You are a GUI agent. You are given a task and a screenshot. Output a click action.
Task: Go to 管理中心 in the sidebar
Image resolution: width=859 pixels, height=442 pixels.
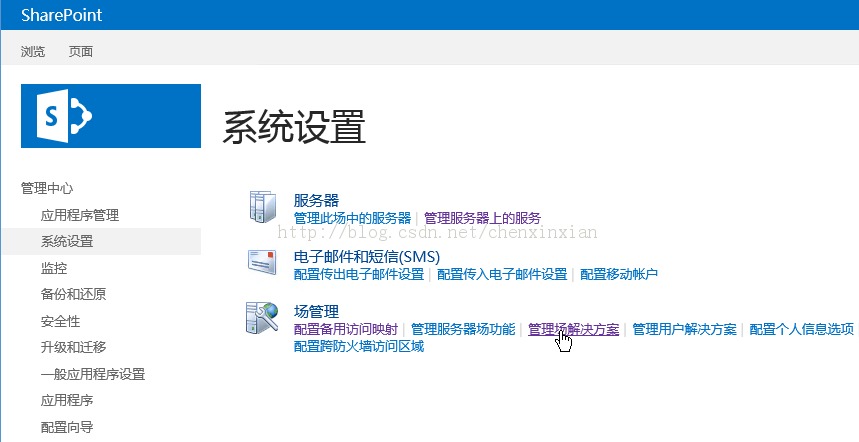[47, 188]
